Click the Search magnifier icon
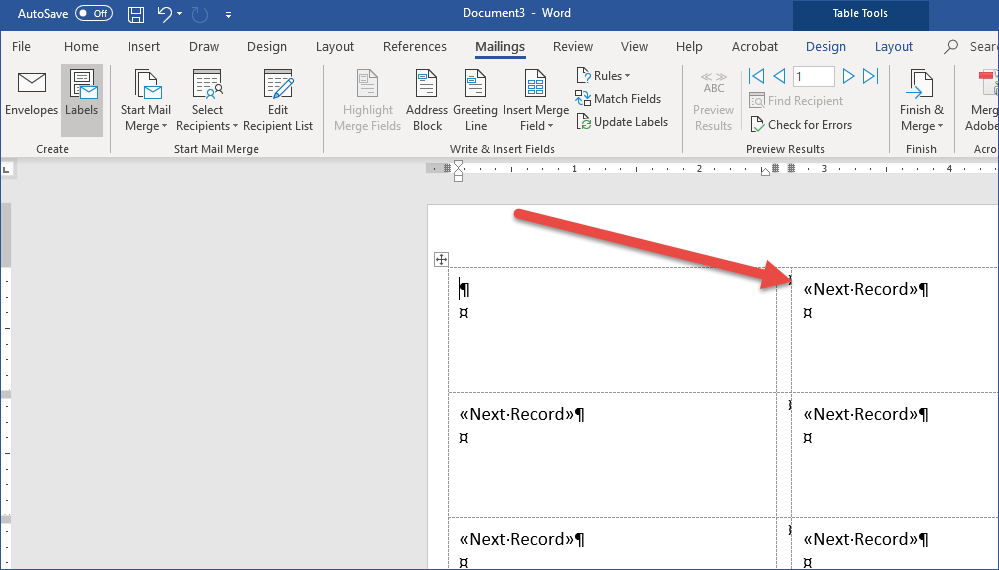Image resolution: width=999 pixels, height=570 pixels. pyautogui.click(x=951, y=46)
